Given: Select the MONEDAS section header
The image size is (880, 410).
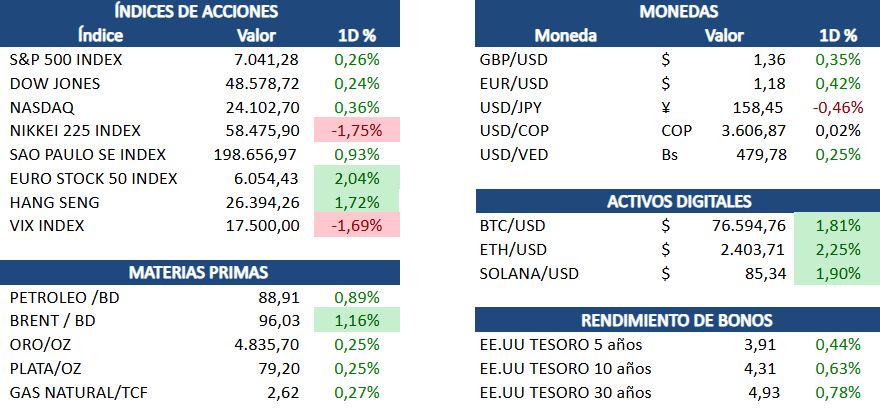Looking at the screenshot, I should click(677, 12).
